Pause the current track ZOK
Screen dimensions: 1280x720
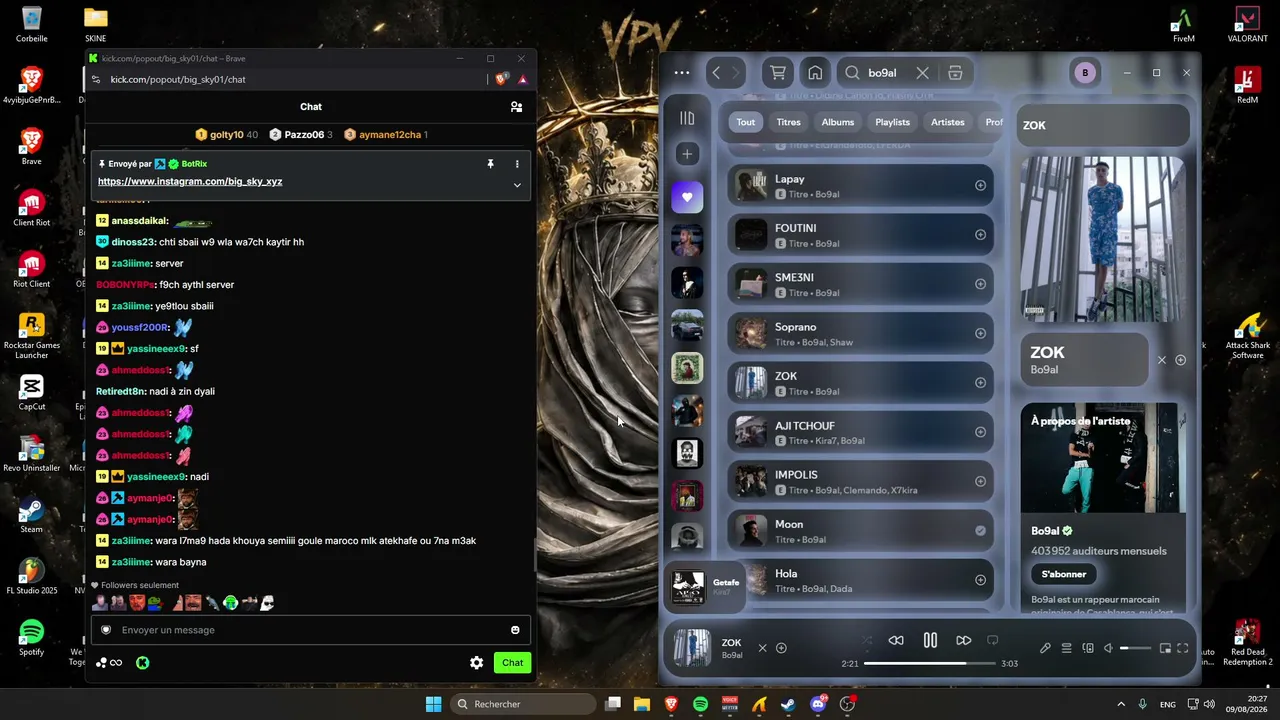coord(930,640)
